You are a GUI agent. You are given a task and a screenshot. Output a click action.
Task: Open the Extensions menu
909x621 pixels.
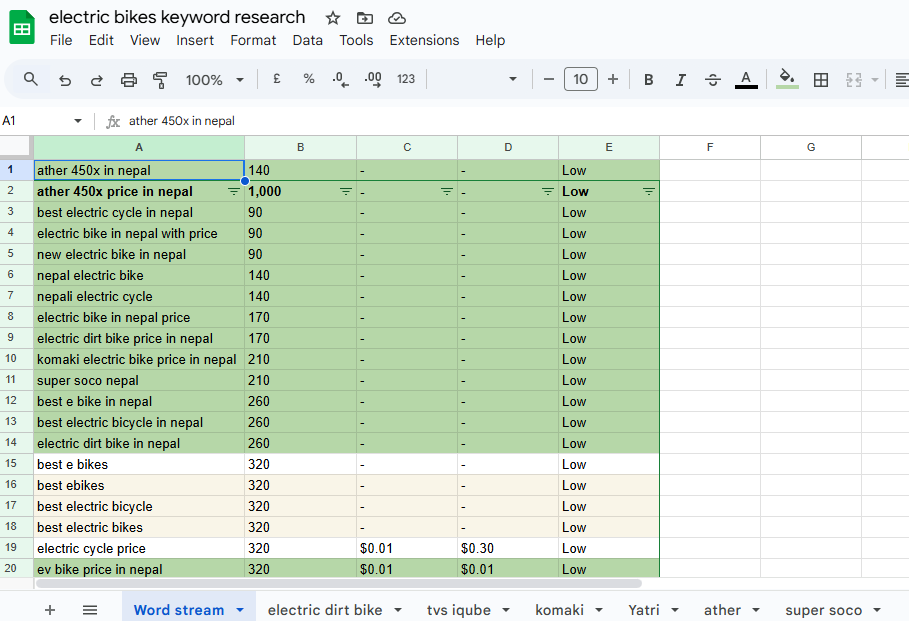click(x=424, y=40)
